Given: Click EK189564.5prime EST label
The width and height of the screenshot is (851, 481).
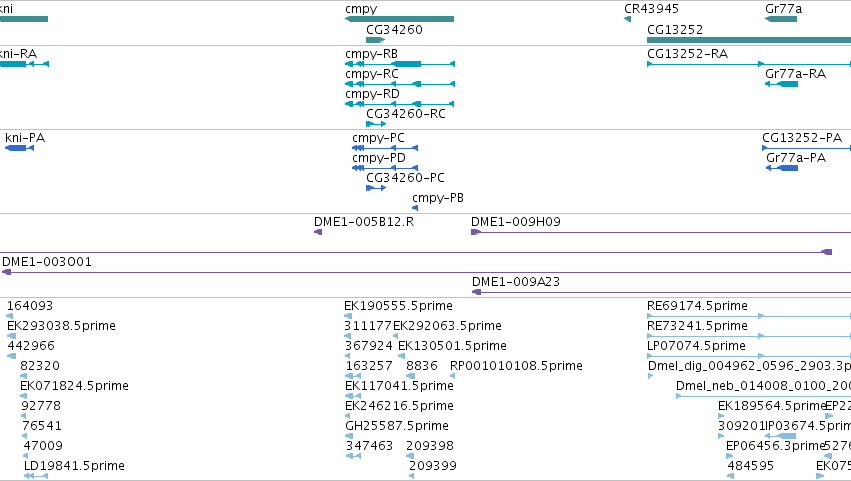Looking at the screenshot, I should (x=772, y=406).
